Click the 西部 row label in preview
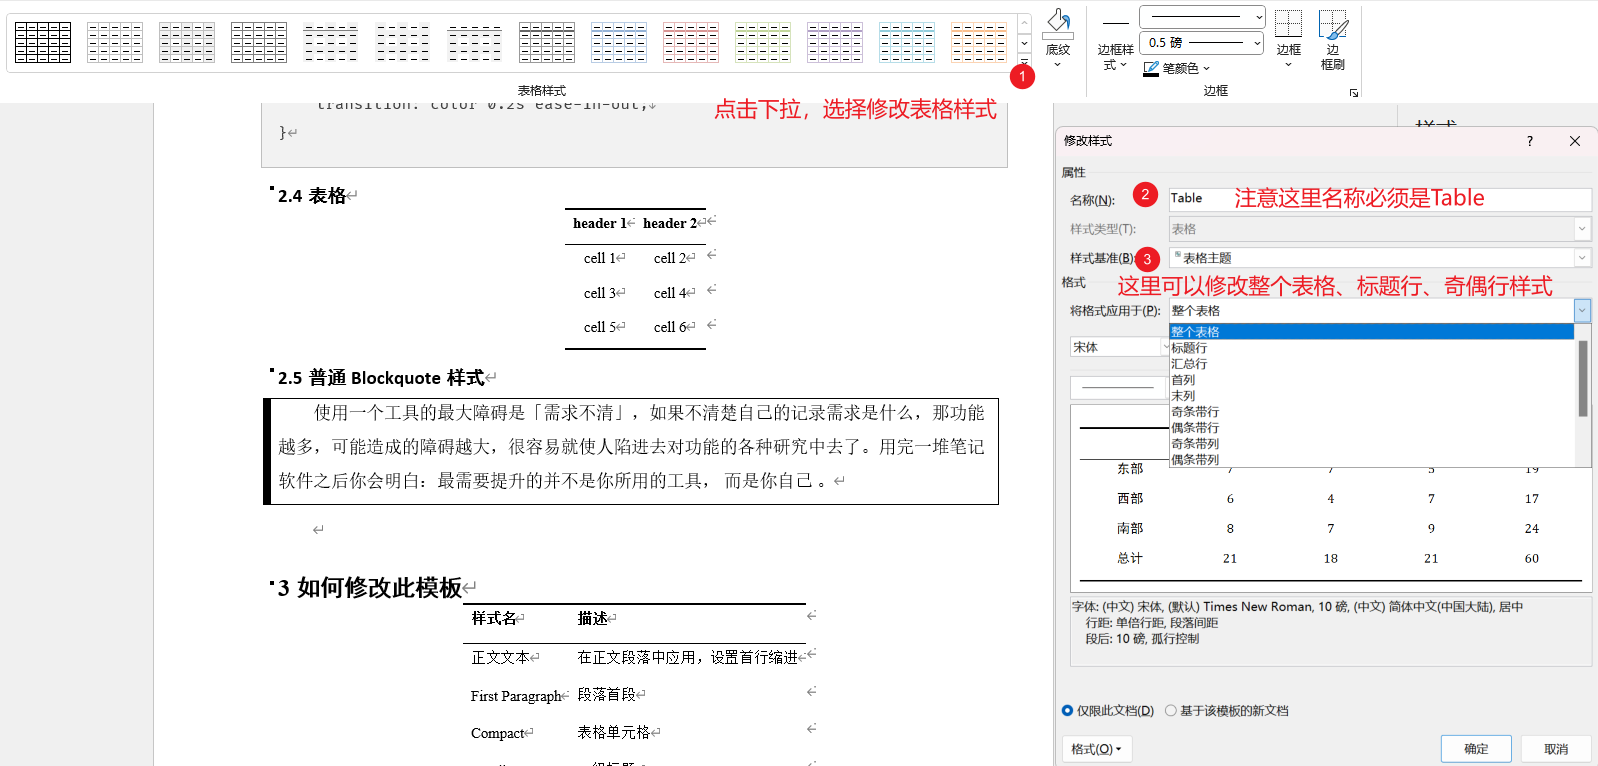Screen dimensions: 1598x766 [x=1130, y=498]
